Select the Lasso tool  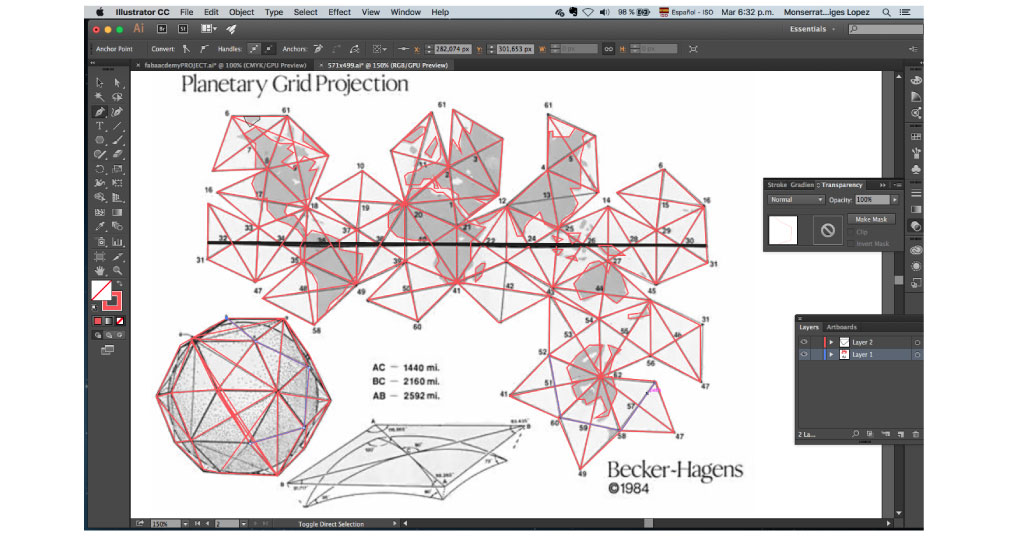[117, 97]
